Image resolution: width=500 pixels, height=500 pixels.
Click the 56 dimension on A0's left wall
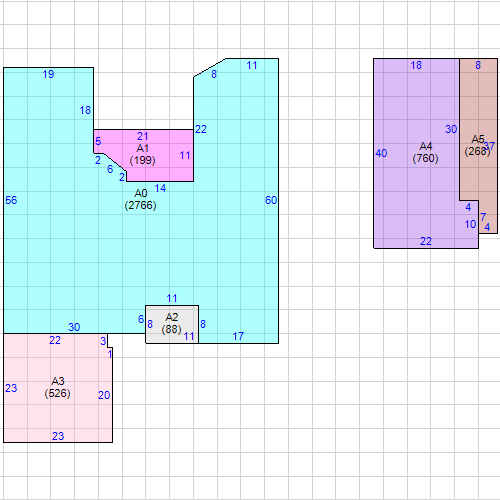point(11,200)
